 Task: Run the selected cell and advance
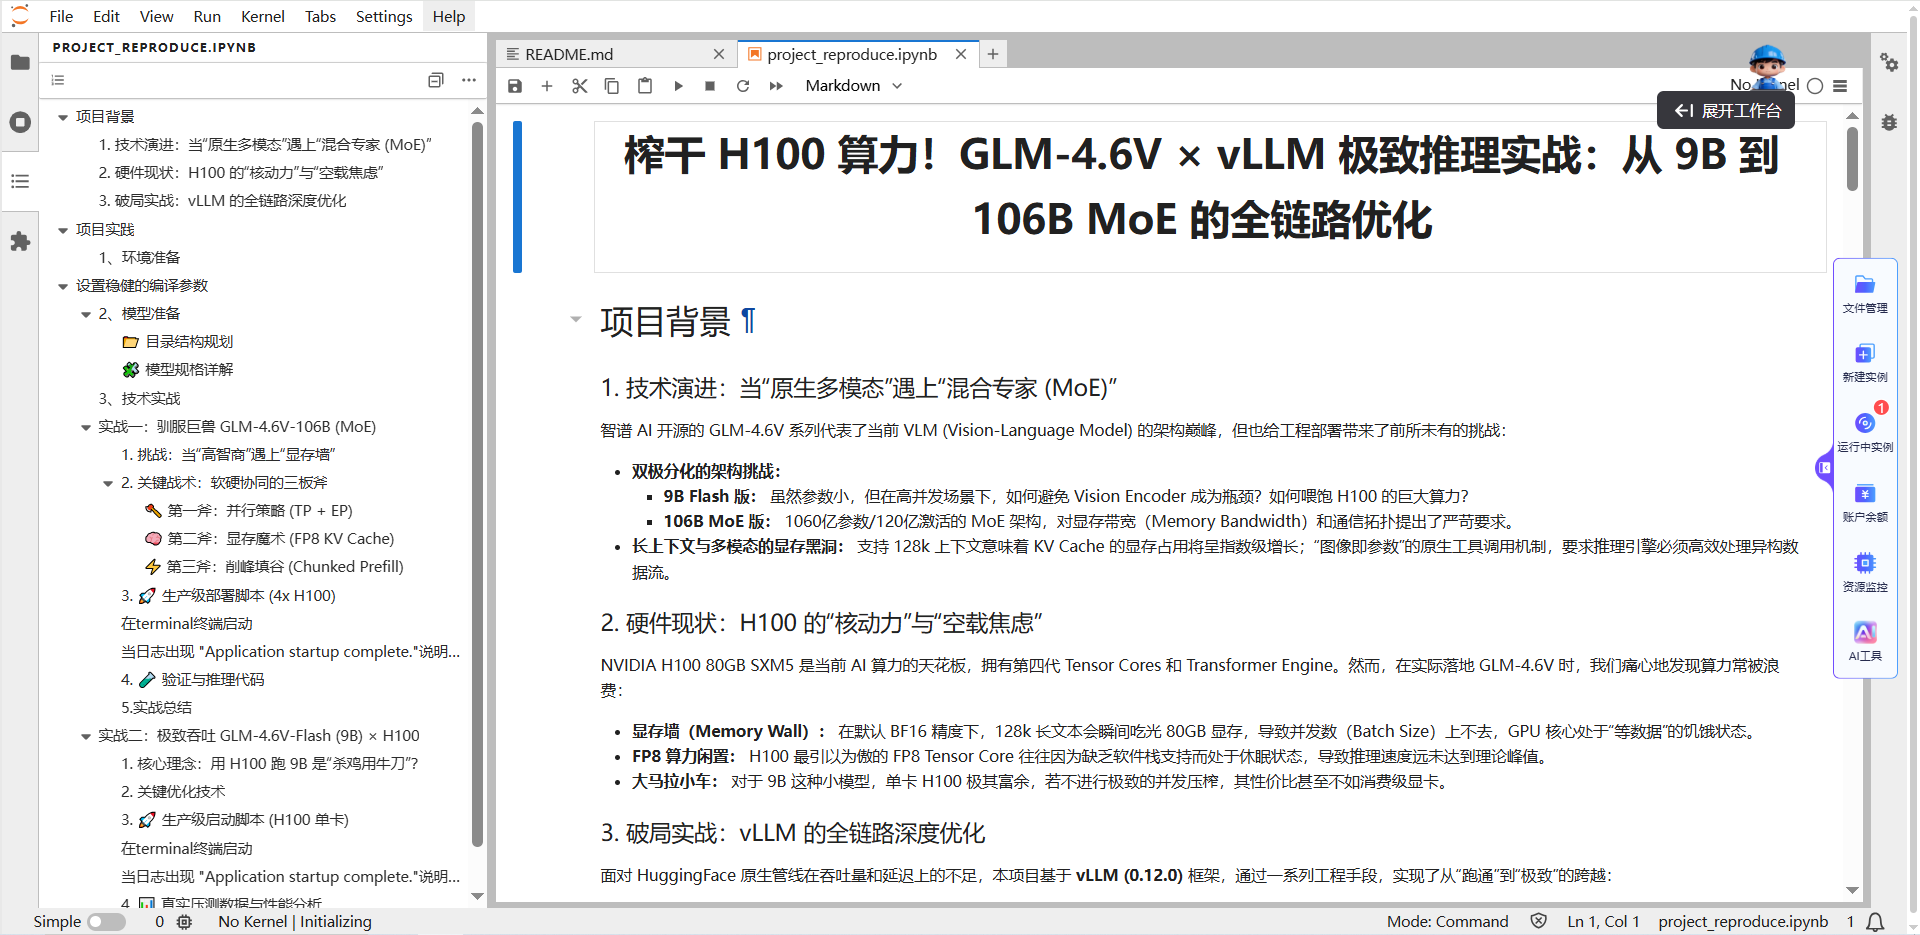click(678, 86)
